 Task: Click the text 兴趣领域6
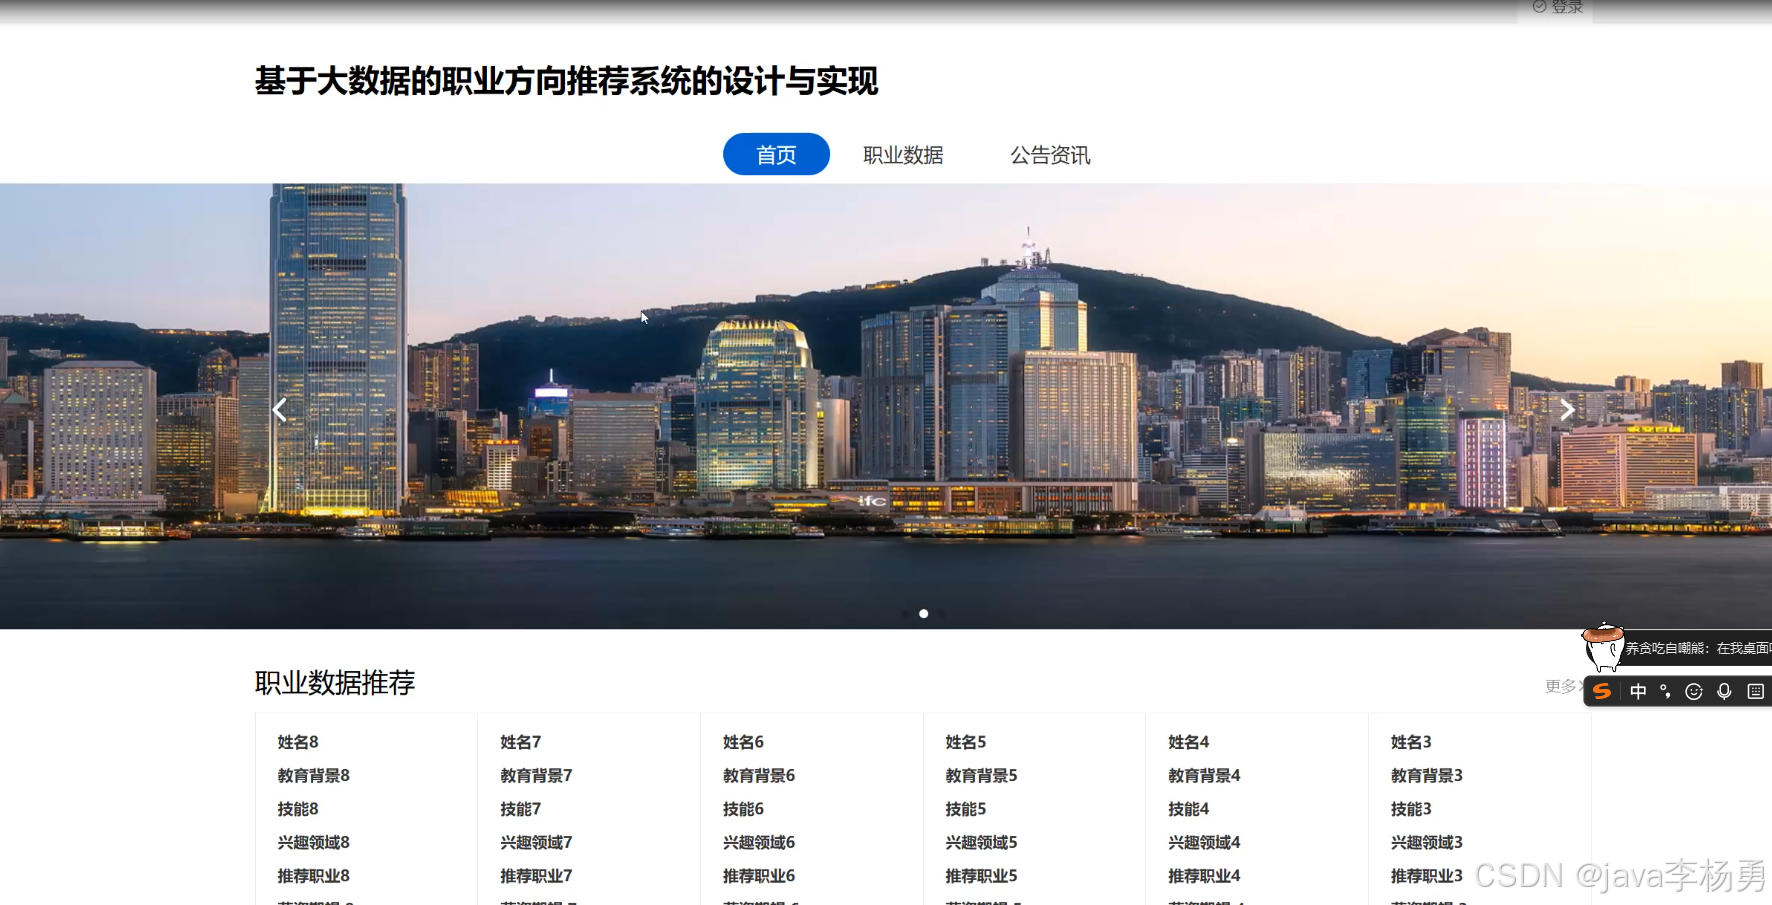[760, 842]
